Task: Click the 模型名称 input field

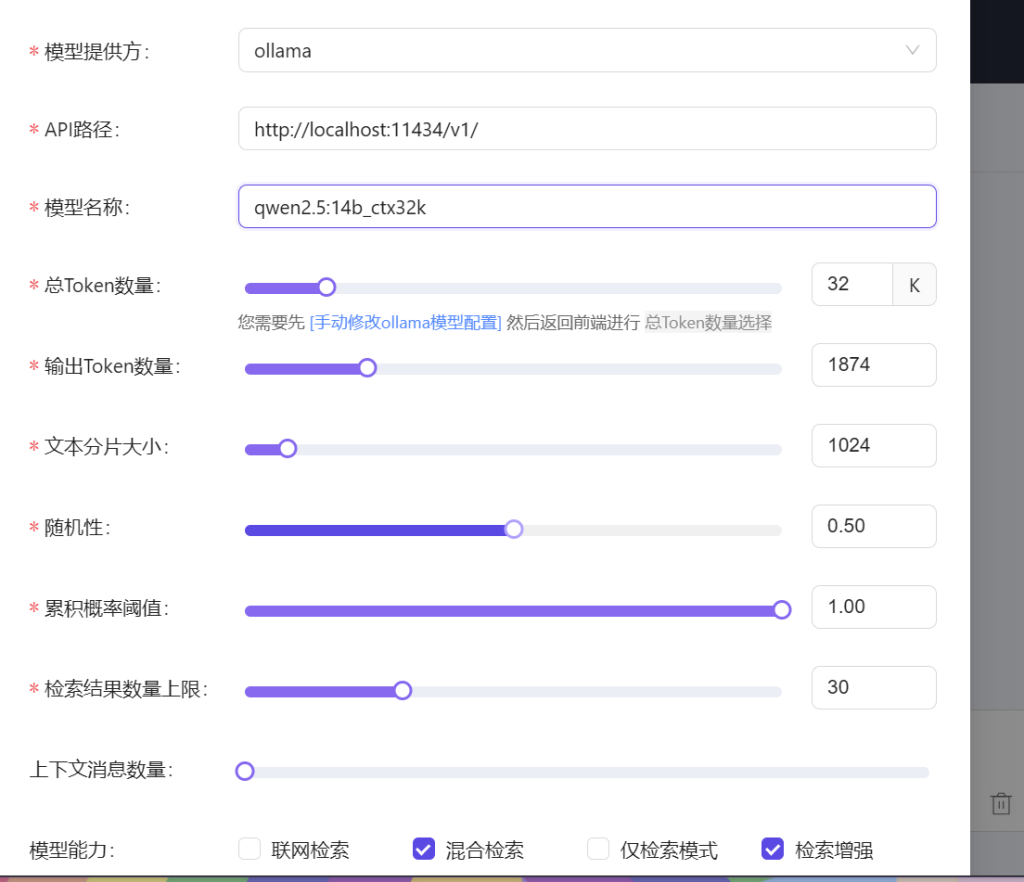Action: pyautogui.click(x=587, y=206)
